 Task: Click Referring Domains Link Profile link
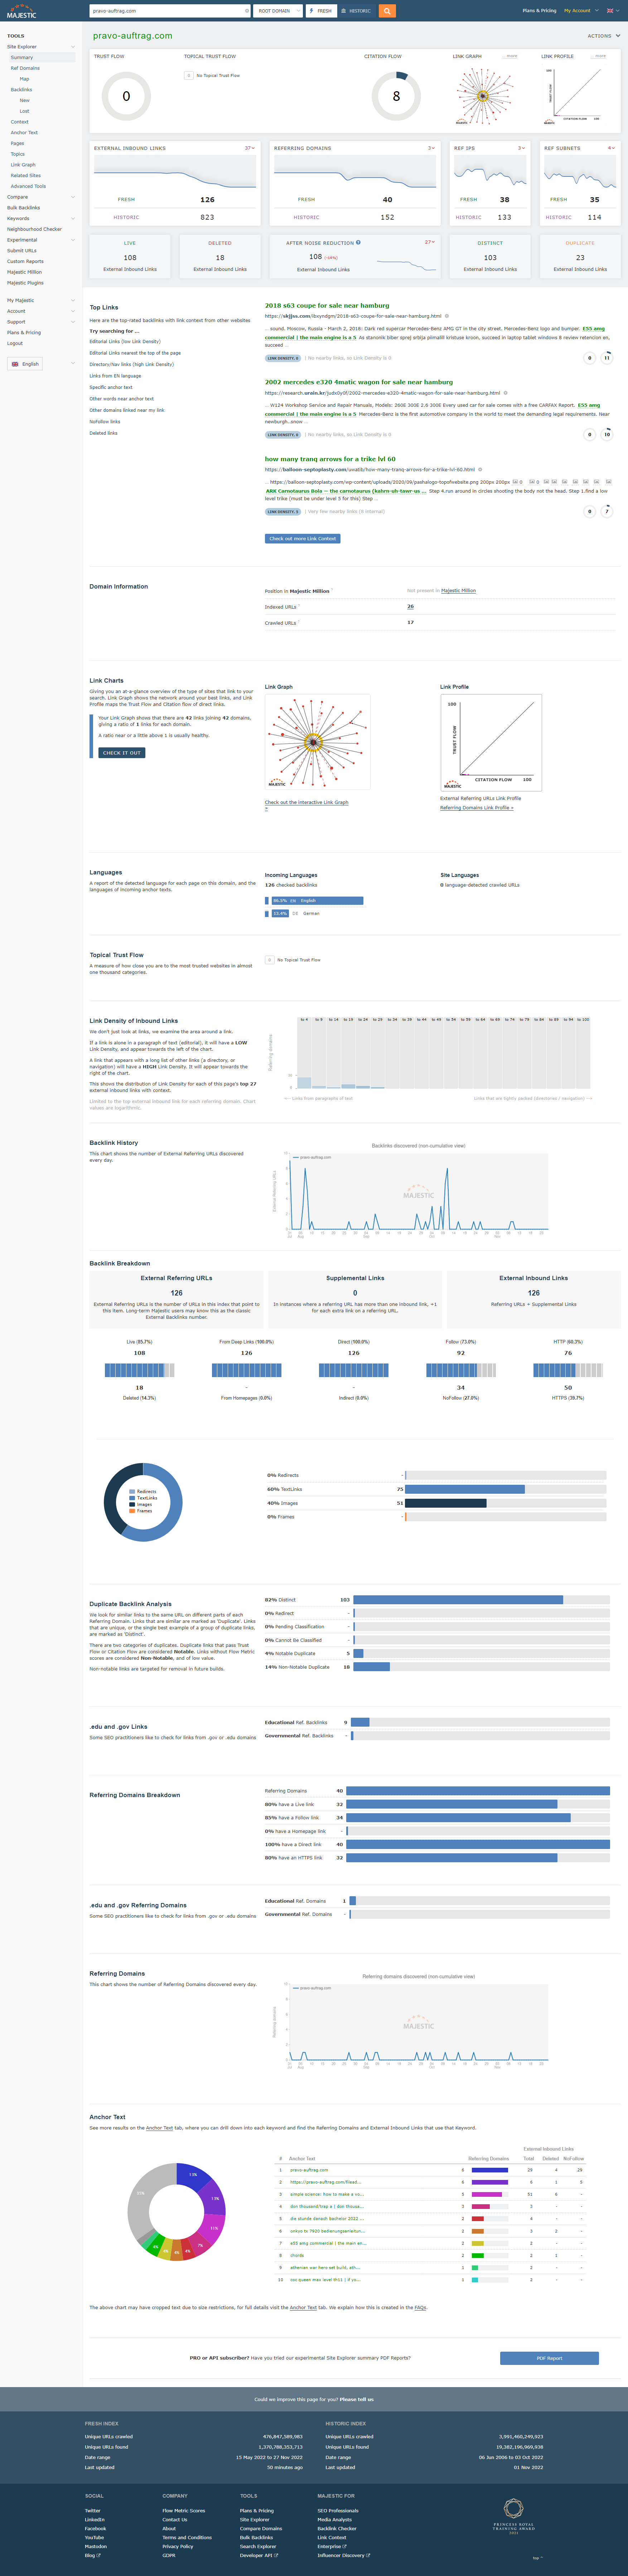click(x=477, y=807)
